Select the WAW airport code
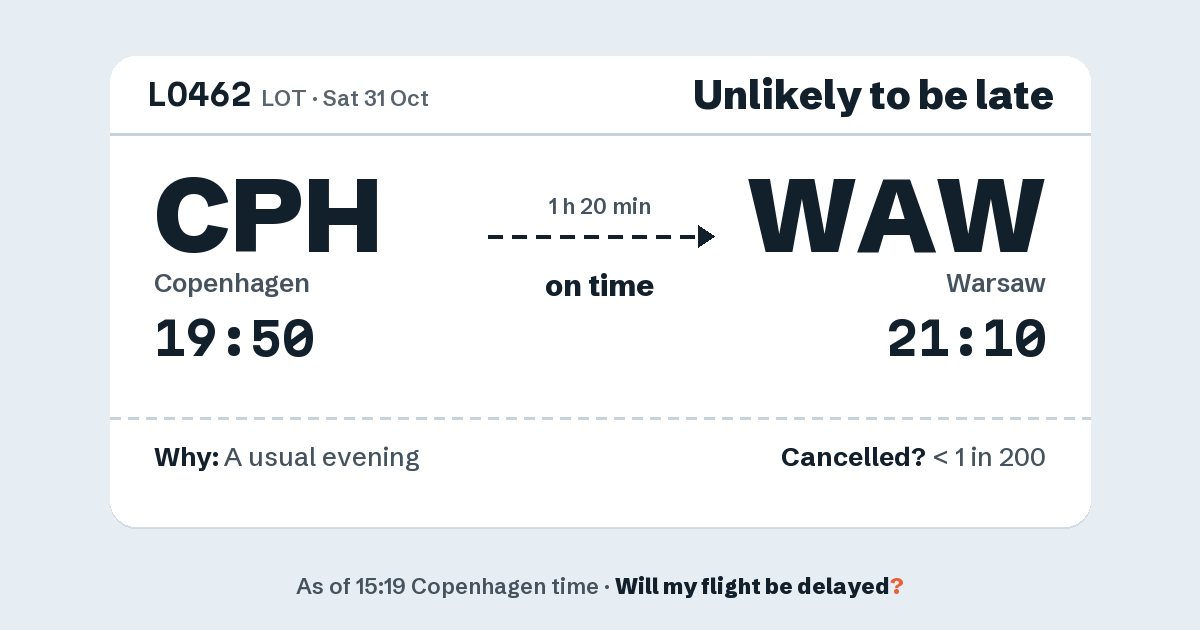1200x630 pixels. coord(898,216)
